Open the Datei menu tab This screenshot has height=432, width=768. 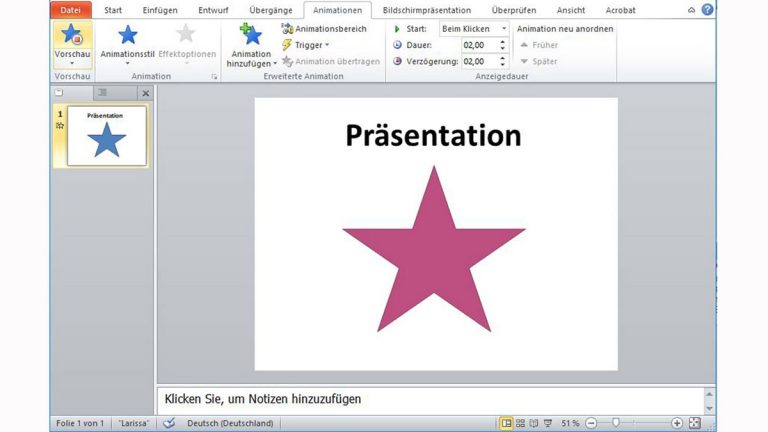point(70,10)
